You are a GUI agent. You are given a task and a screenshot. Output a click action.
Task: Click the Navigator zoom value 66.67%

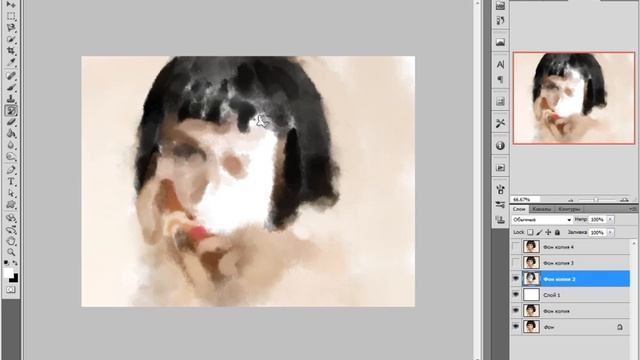(x=524, y=200)
